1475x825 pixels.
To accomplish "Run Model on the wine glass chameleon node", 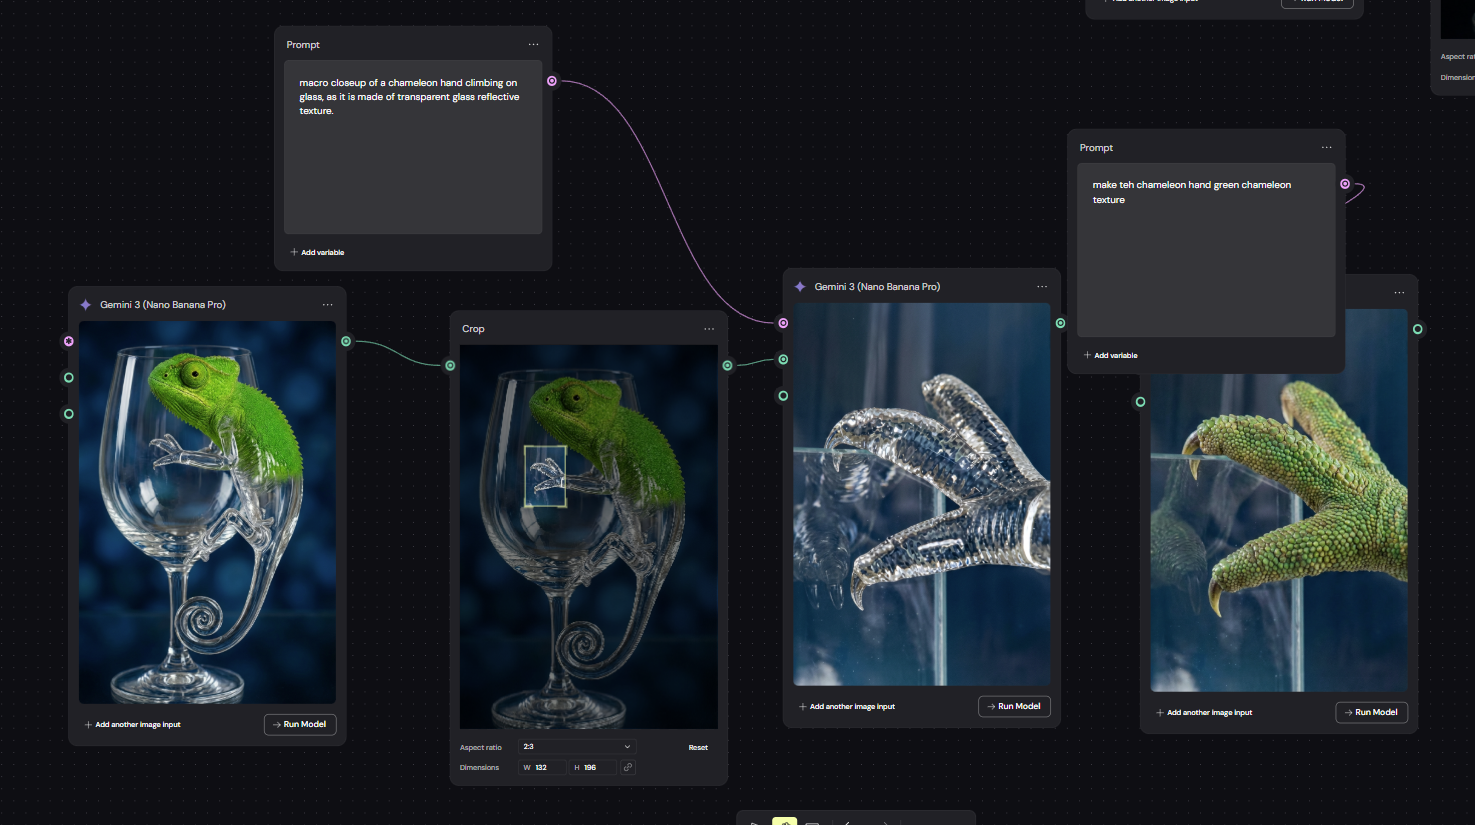I will tap(300, 724).
